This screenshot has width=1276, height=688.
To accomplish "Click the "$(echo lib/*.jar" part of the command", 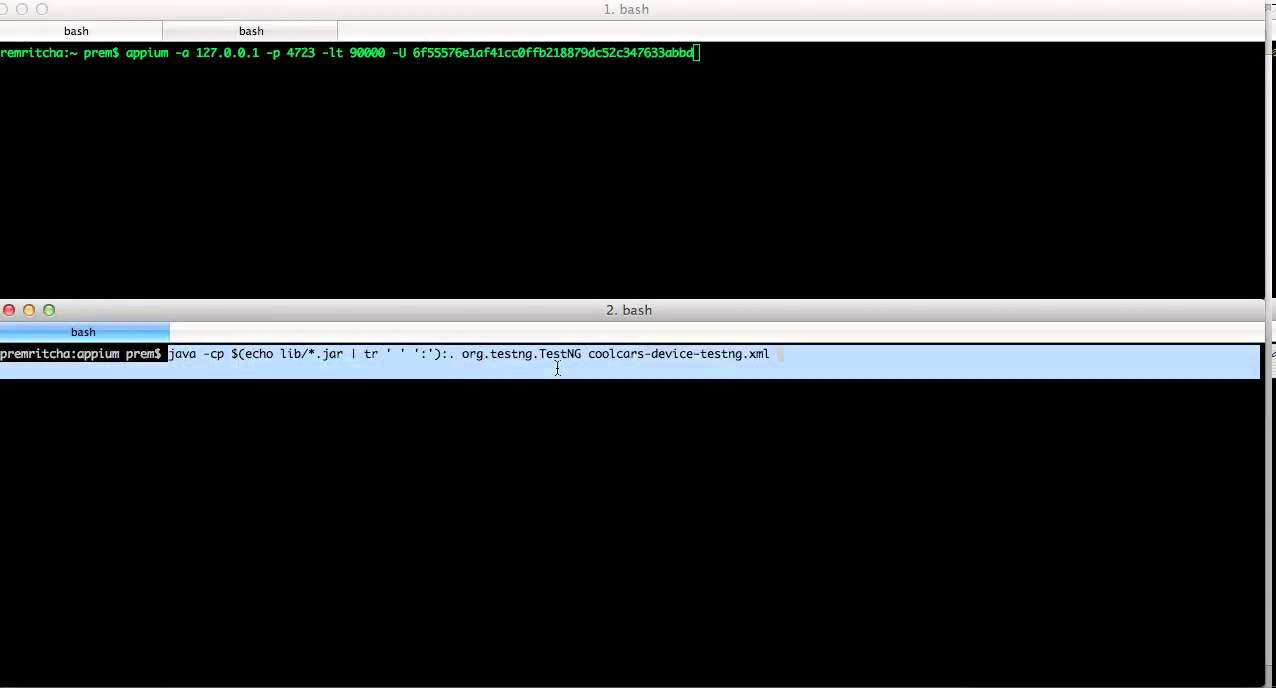I will coord(287,354).
